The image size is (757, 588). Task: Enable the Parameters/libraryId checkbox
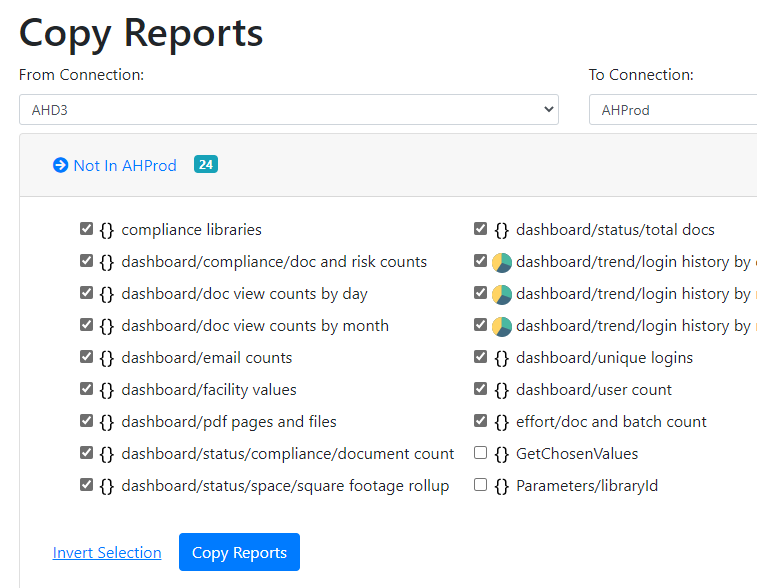(x=481, y=485)
